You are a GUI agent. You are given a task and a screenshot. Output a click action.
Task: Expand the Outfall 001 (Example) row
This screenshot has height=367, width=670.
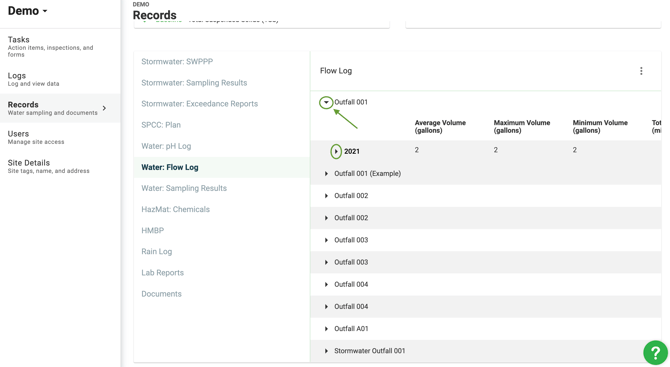(x=326, y=173)
